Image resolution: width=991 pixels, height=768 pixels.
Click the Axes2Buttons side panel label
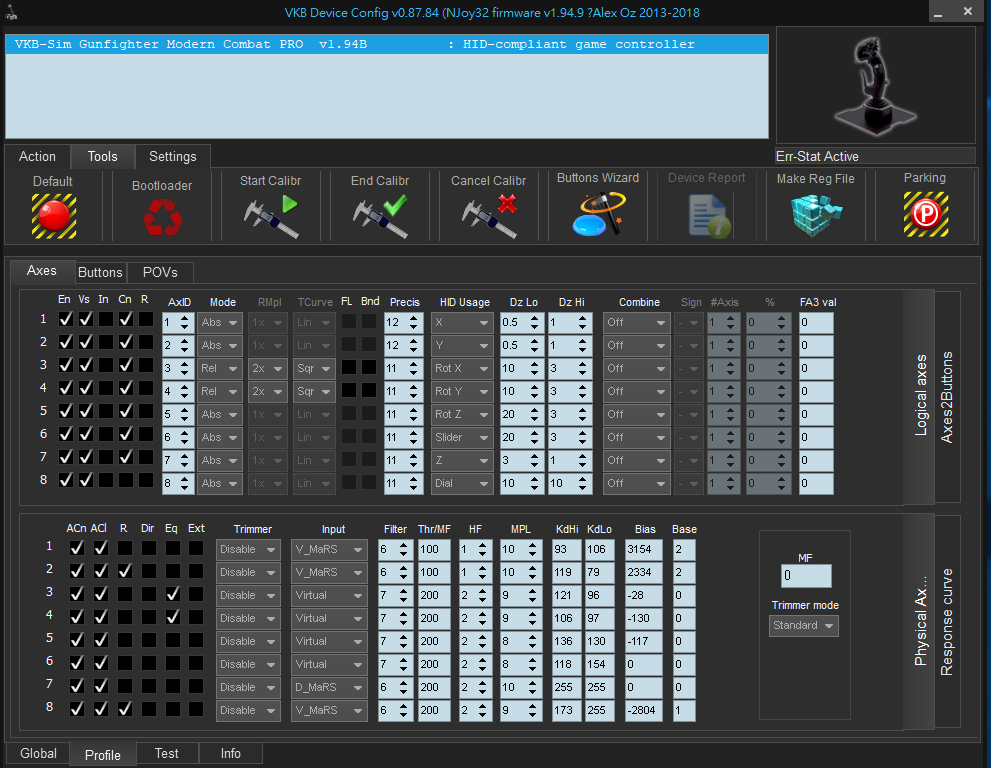tap(946, 397)
